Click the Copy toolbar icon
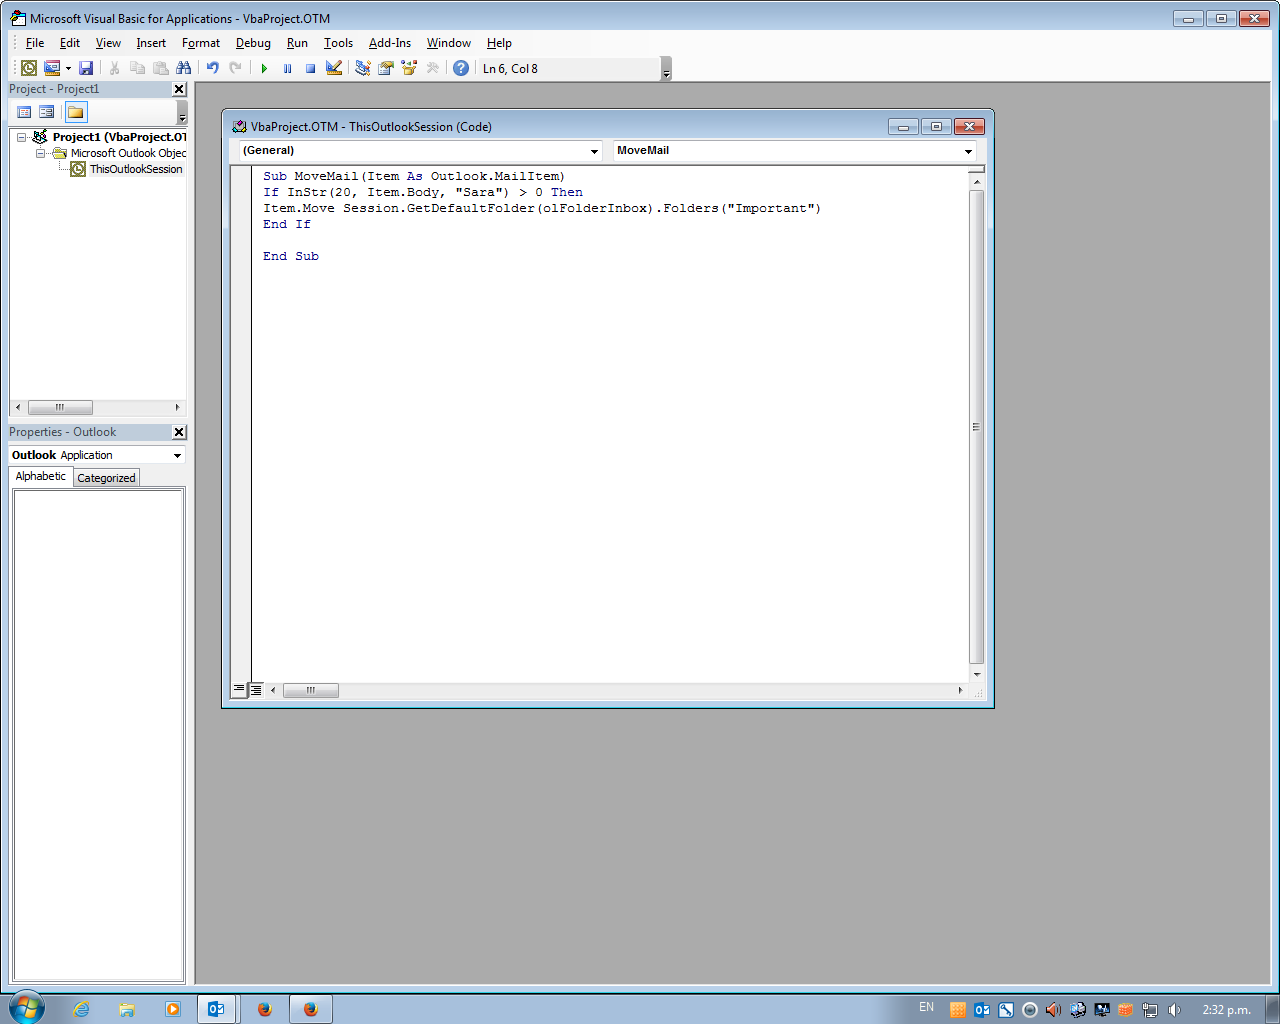This screenshot has width=1280, height=1024. pyautogui.click(x=137, y=68)
